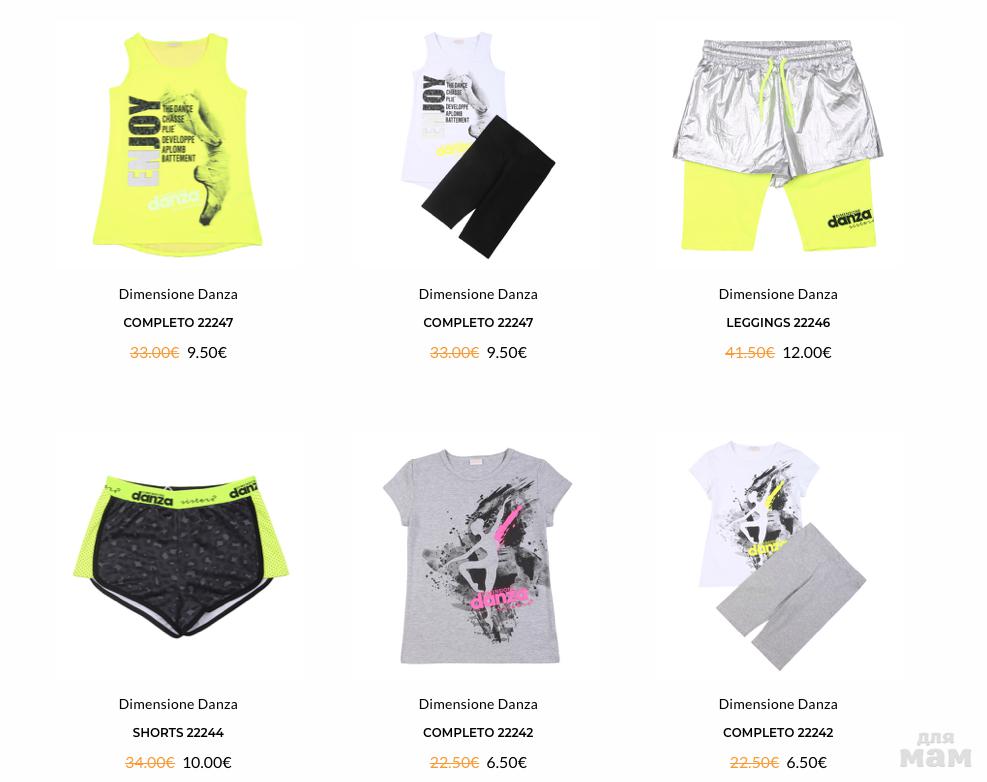Click COMPLETO 22247 title under white tank set
This screenshot has width=987, height=782.
(478, 322)
